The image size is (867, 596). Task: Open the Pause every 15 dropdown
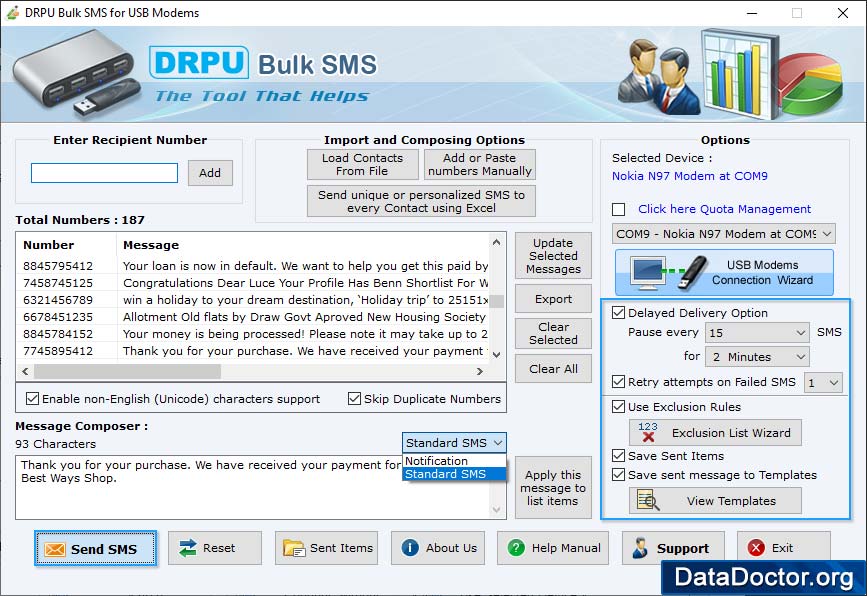pos(757,332)
